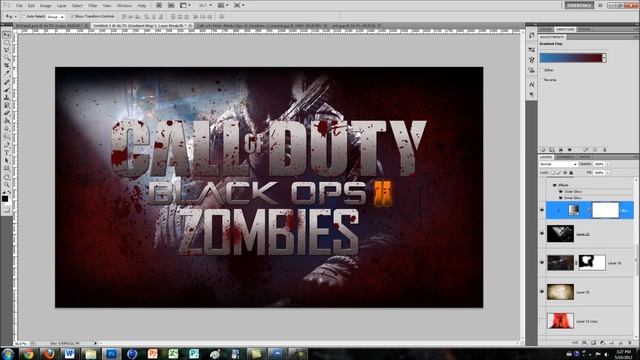Viewport: 640px width, 360px height.
Task: Open Firefox from the taskbar
Action: pyautogui.click(x=49, y=353)
